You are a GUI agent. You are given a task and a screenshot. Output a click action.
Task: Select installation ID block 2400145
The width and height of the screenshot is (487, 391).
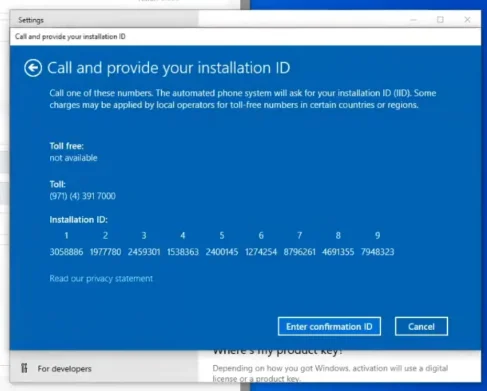222,252
